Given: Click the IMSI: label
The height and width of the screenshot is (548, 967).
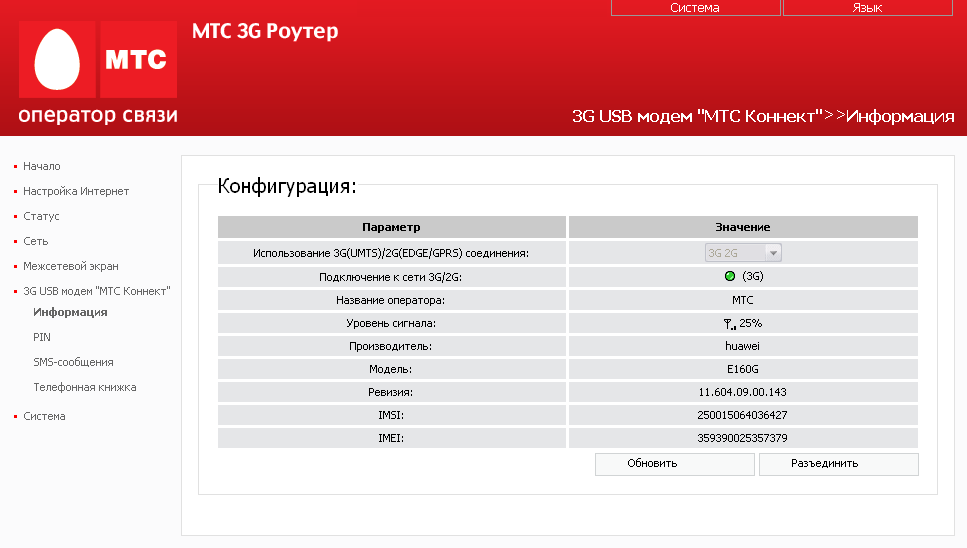Looking at the screenshot, I should pos(391,415).
